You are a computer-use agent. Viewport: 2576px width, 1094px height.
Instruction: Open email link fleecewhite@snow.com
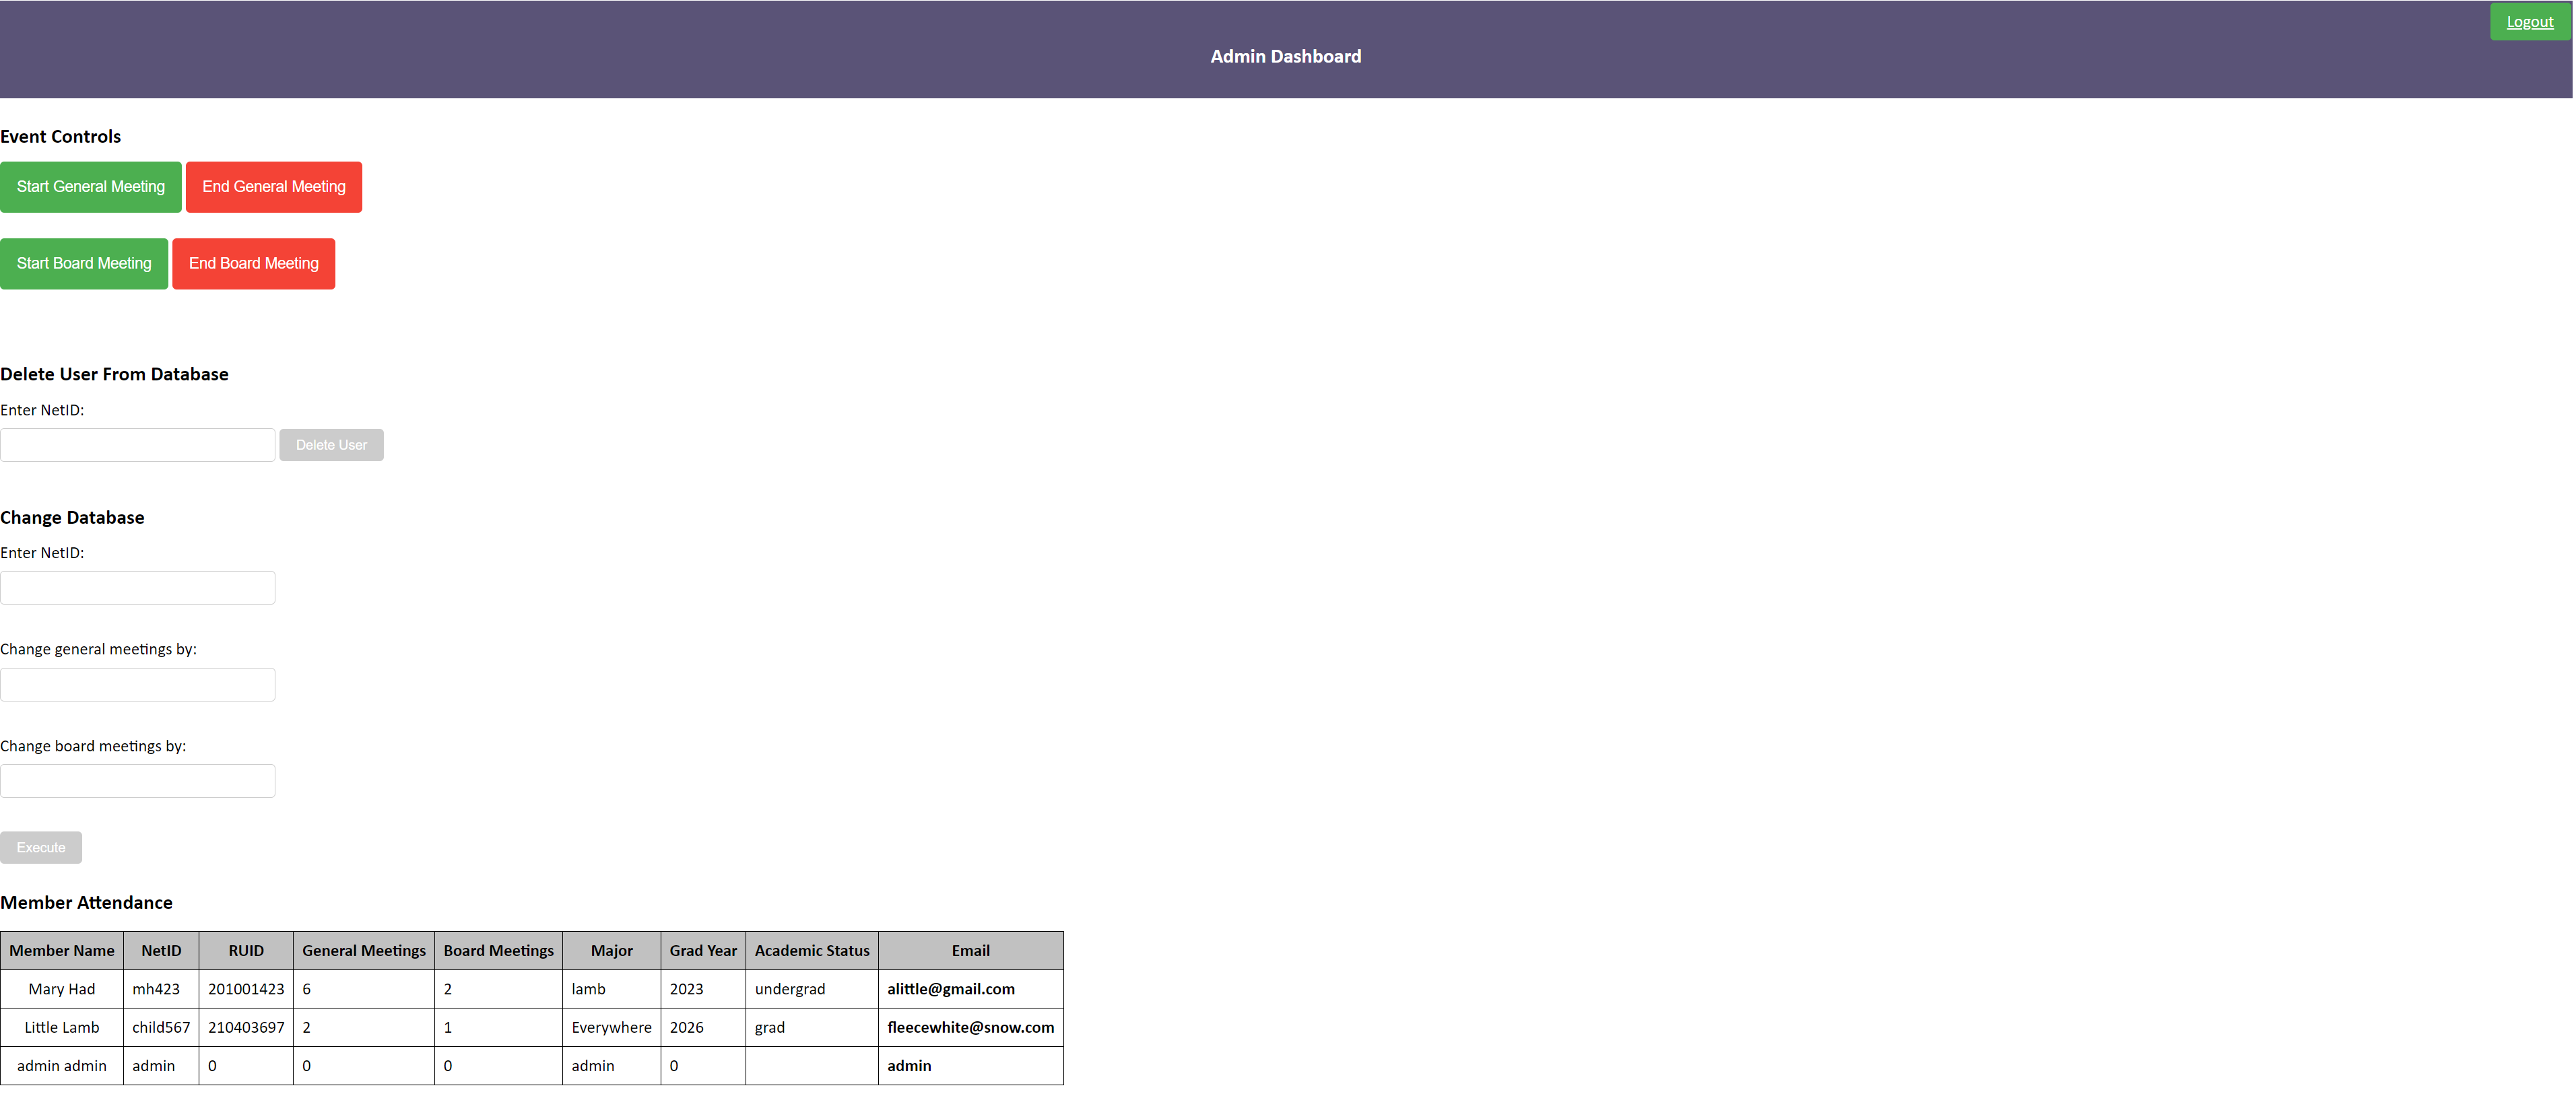click(970, 1027)
